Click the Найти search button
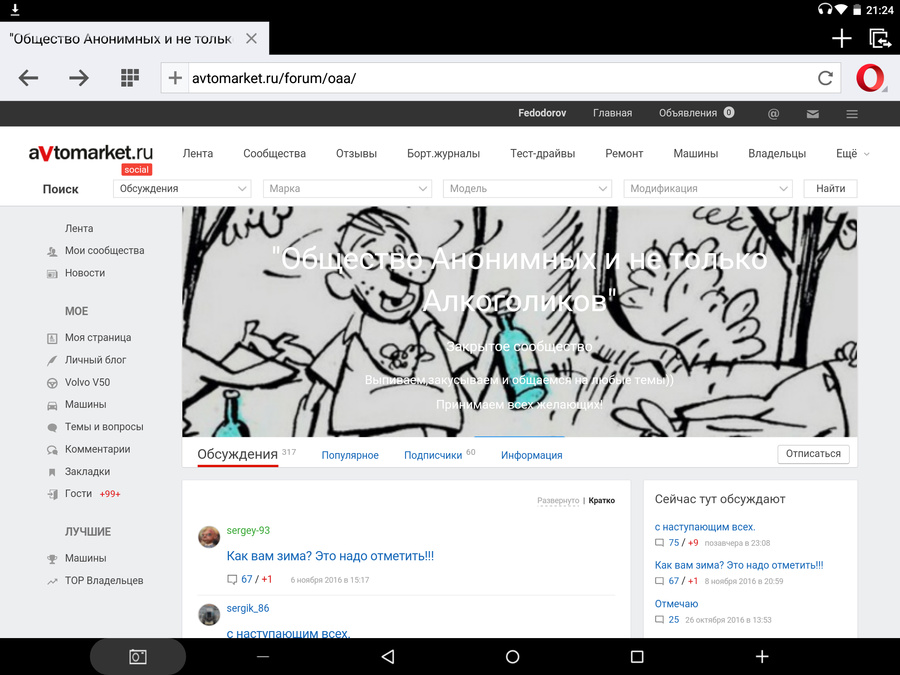 [x=831, y=188]
